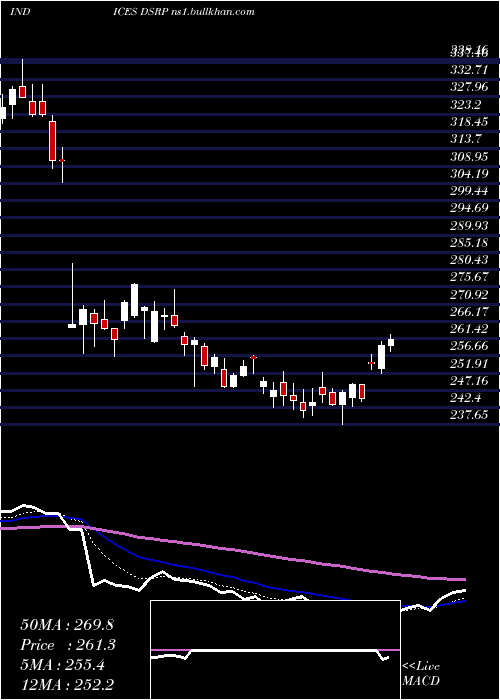This screenshot has height=700, width=500.
Task: Click the 12MA : 252.2 readout
Action: 66,684
